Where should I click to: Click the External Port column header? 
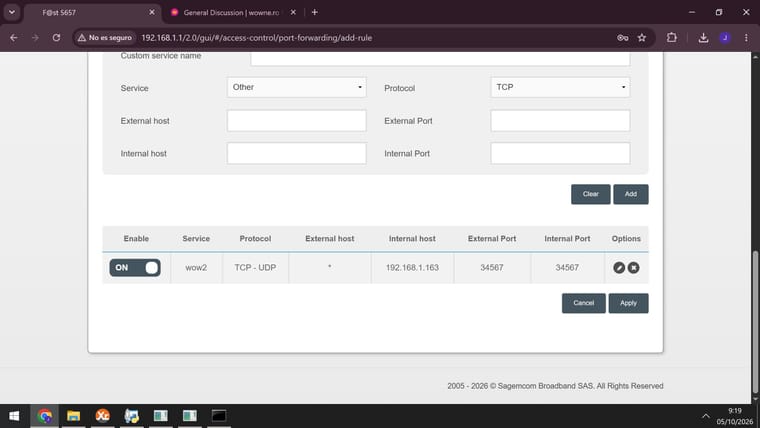[491, 238]
